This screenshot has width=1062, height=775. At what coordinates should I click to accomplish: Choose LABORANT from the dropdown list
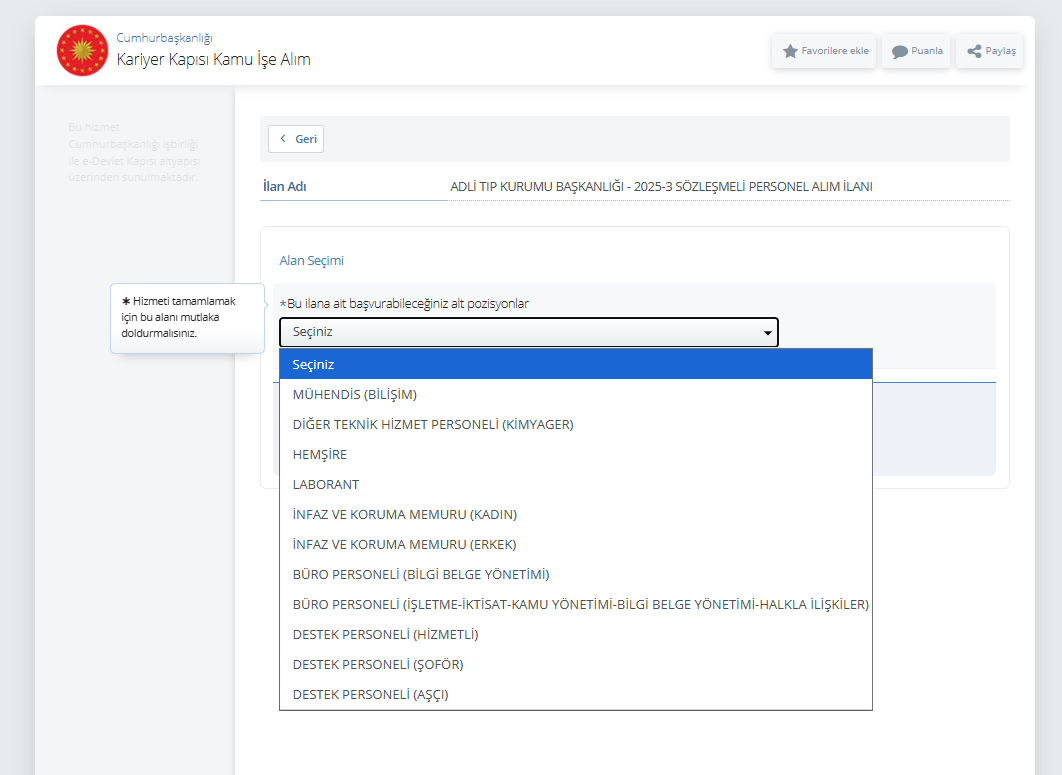pyautogui.click(x=326, y=484)
